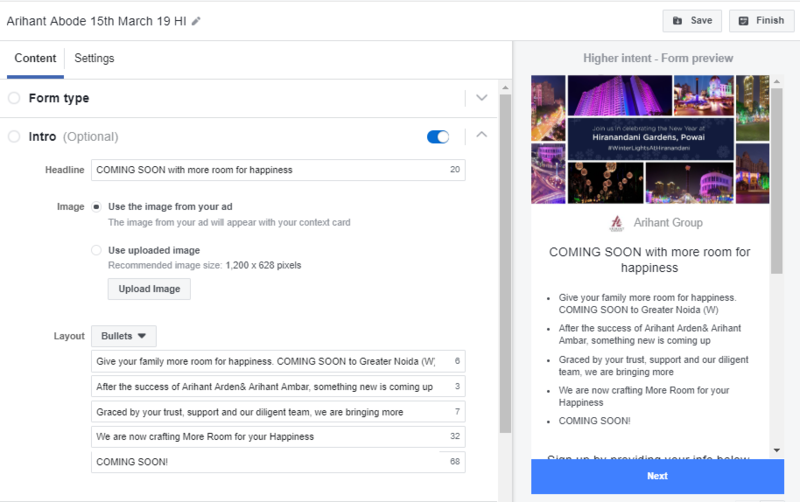Edit the crafting More Room bullet
The width and height of the screenshot is (800, 502).
tap(278, 437)
